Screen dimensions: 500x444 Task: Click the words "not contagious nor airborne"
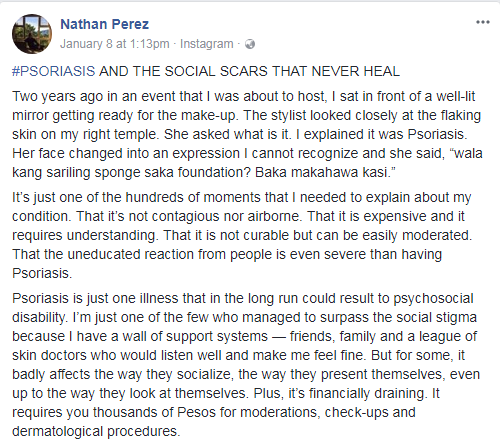pyautogui.click(x=215, y=216)
